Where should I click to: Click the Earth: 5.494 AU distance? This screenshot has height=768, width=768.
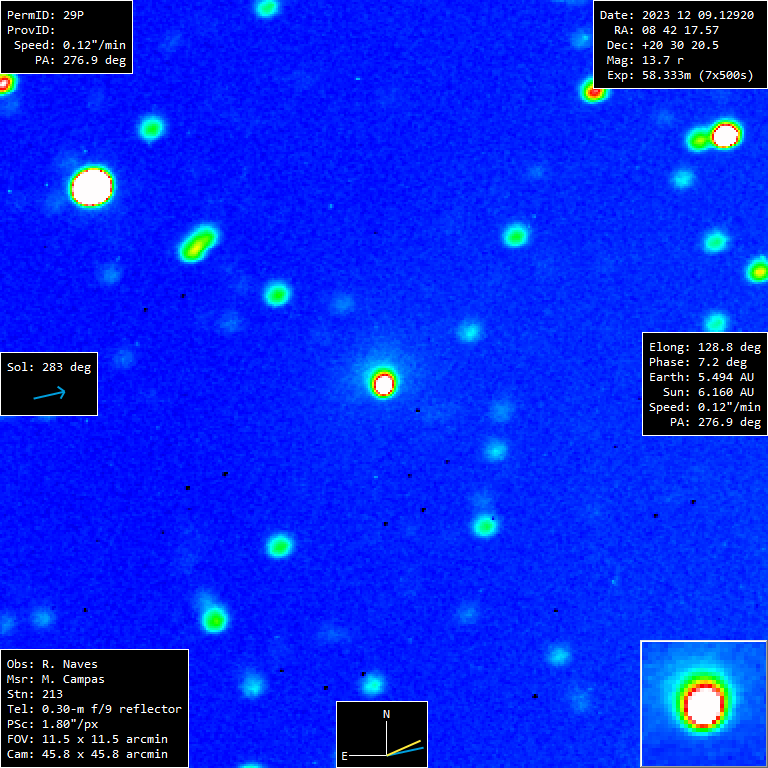click(701, 377)
